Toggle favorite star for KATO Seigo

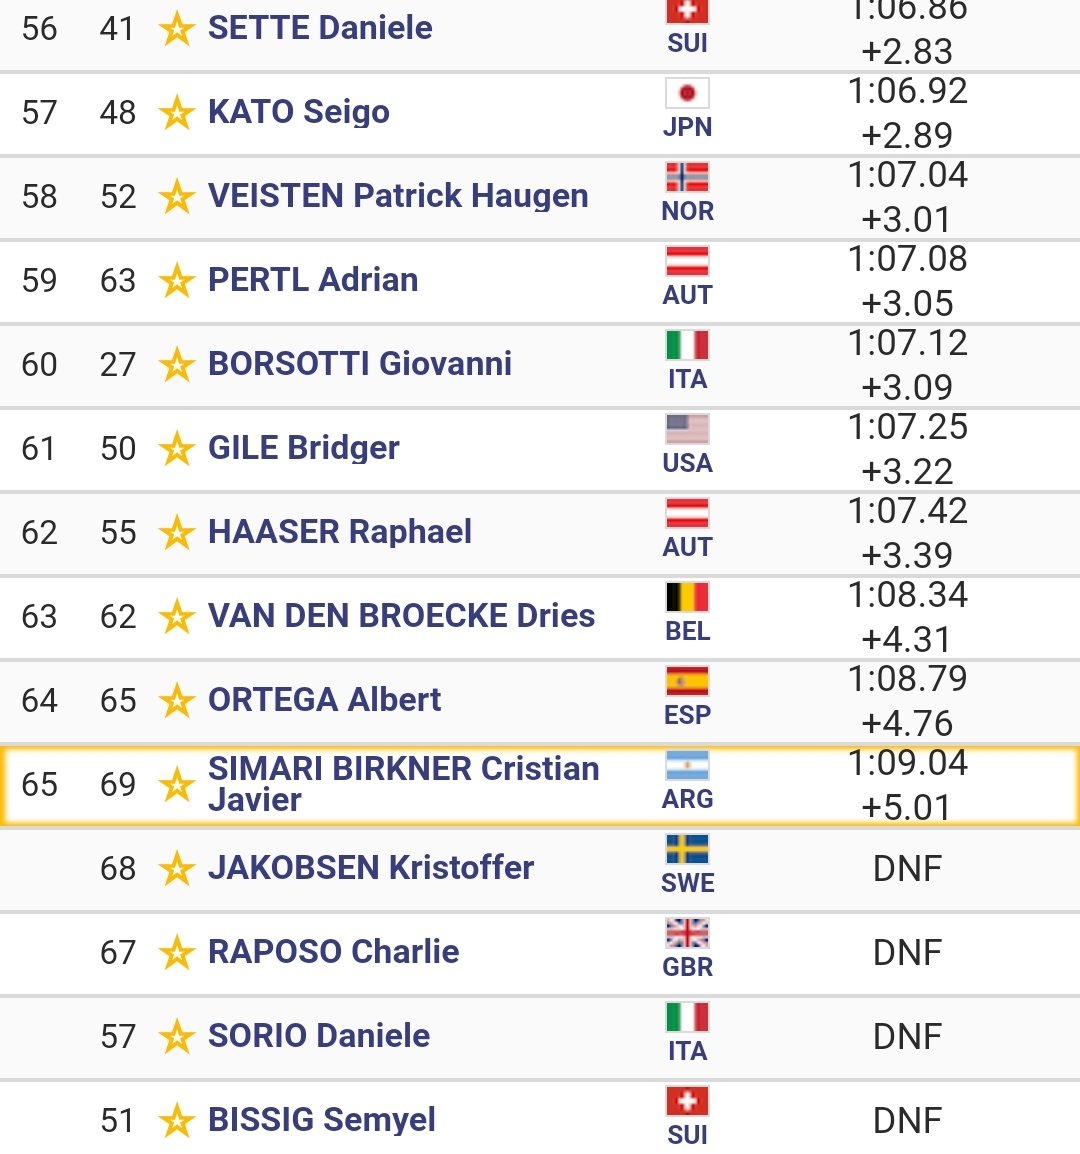(177, 113)
